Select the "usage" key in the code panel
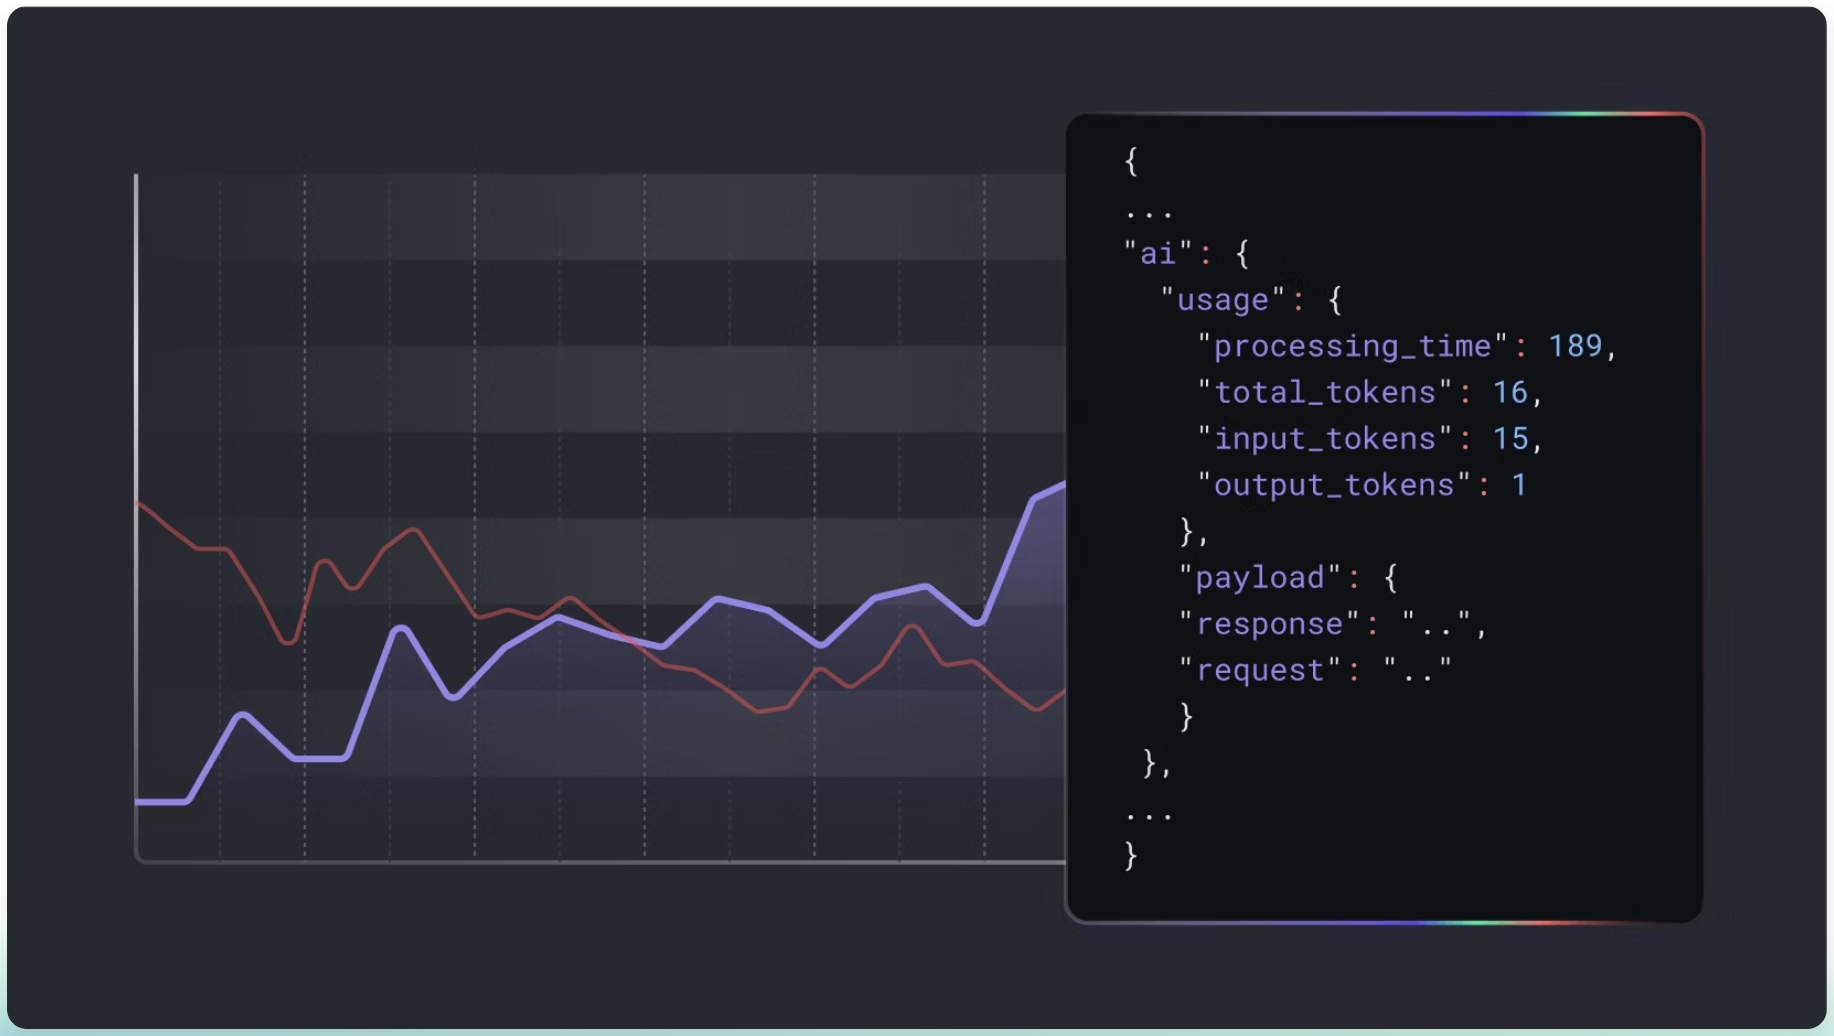1834x1036 pixels. [1222, 300]
